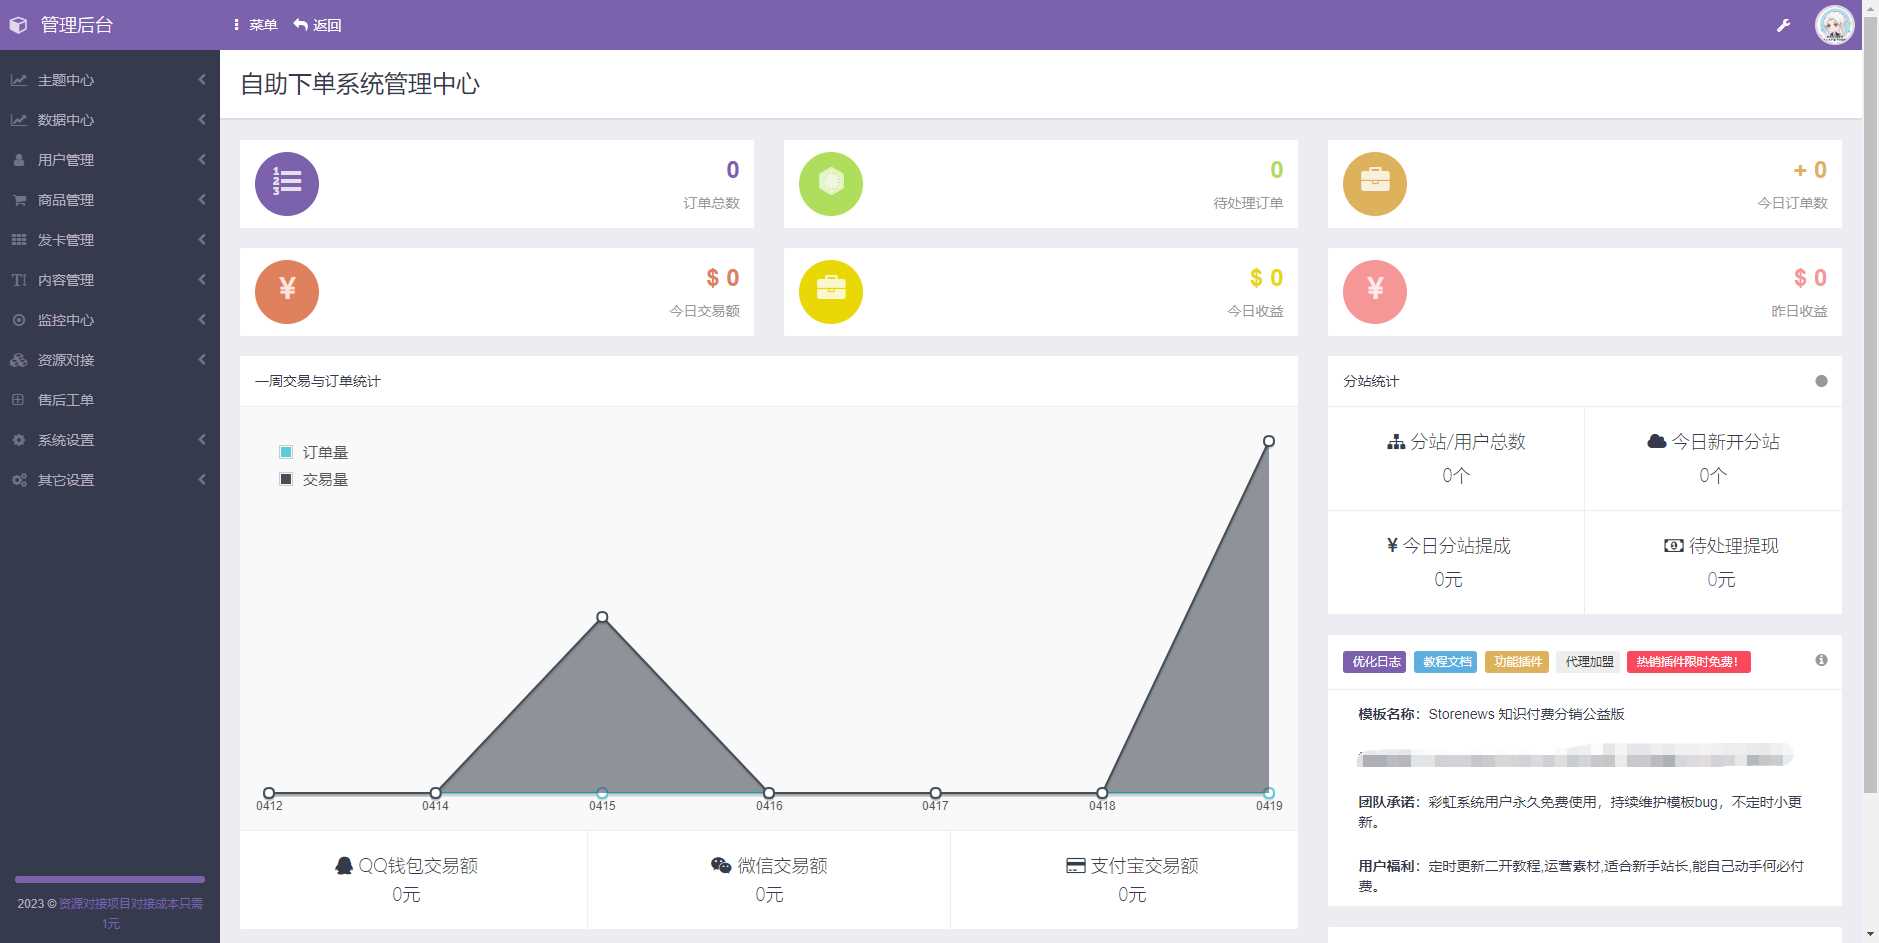Viewport: 1879px width, 943px height.
Task: Click the 热销插件限时免费 button
Action: pyautogui.click(x=1687, y=661)
